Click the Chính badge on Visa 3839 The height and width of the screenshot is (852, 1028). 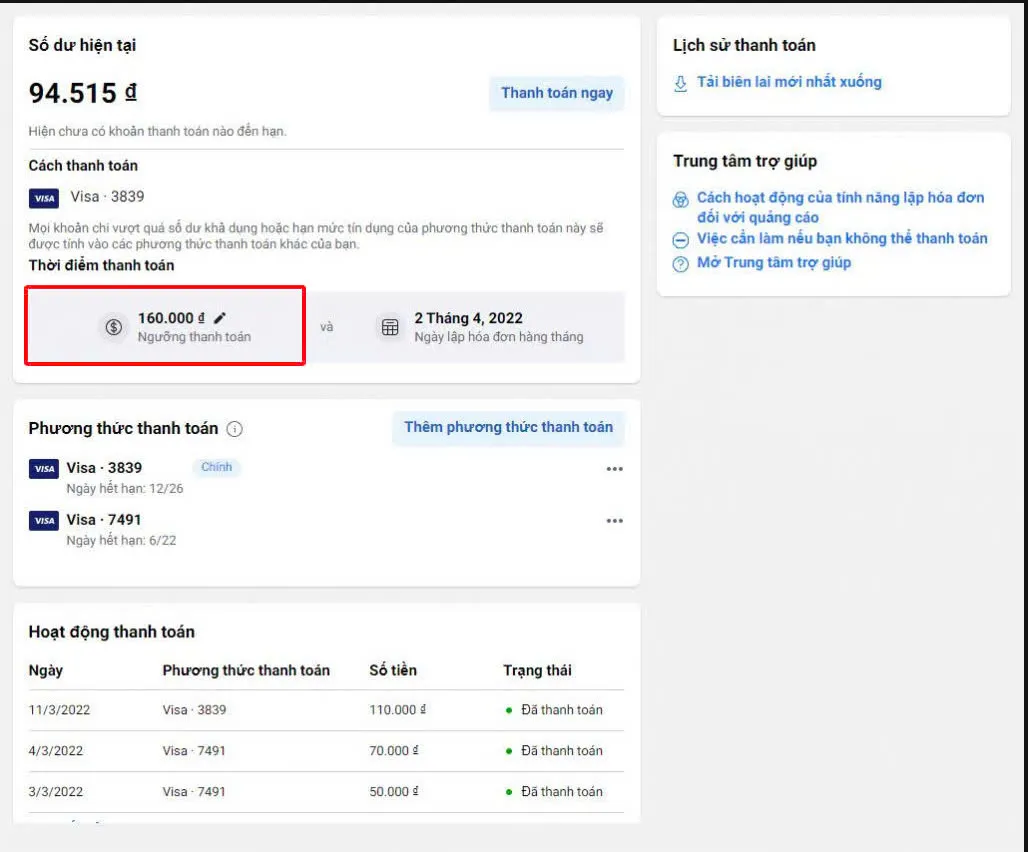point(217,467)
